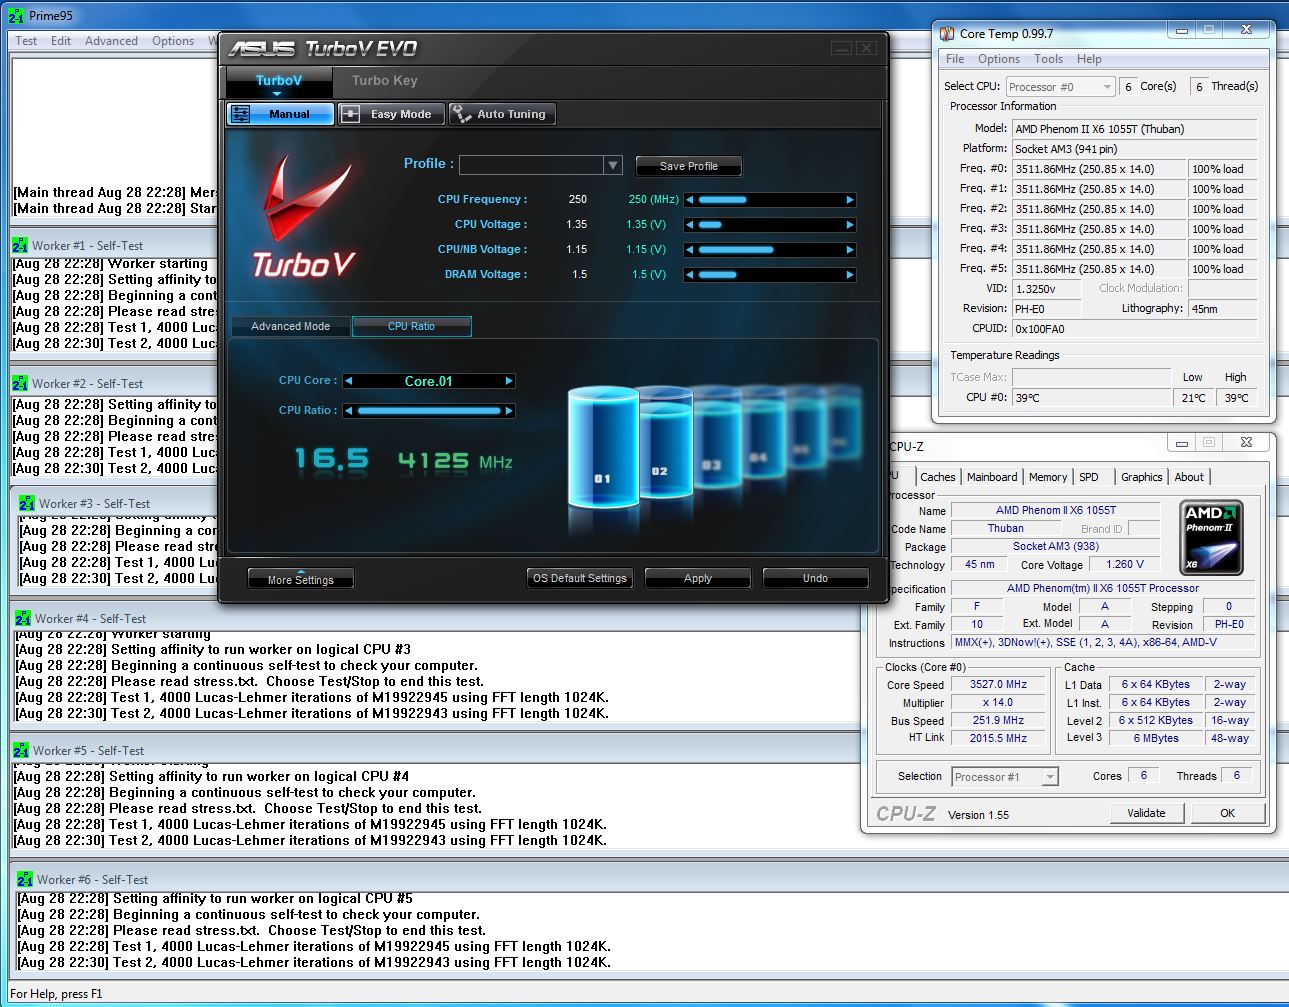Click the CPU/NB Voltage increase arrow
The height and width of the screenshot is (1007, 1289).
[851, 250]
